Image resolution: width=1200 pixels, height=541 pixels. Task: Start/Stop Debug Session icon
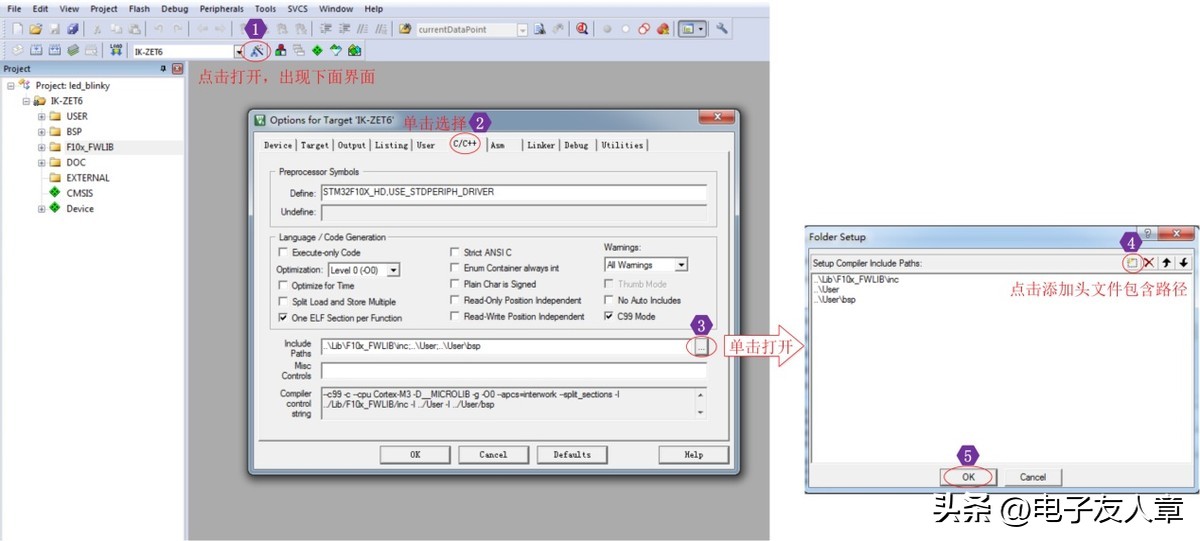582,29
